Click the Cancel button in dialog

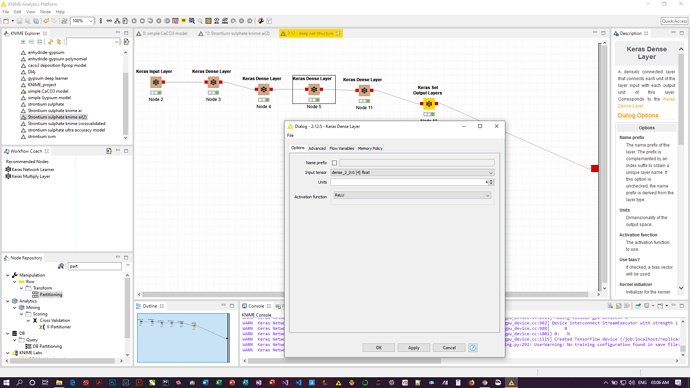pos(449,348)
